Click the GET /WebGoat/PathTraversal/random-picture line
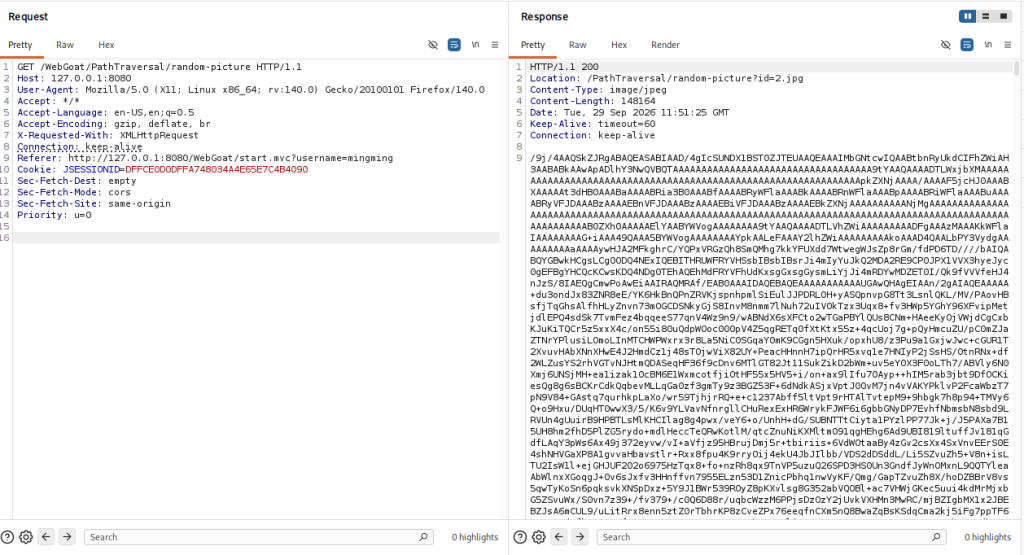The height and width of the screenshot is (555, 1024). pyautogui.click(x=159, y=67)
